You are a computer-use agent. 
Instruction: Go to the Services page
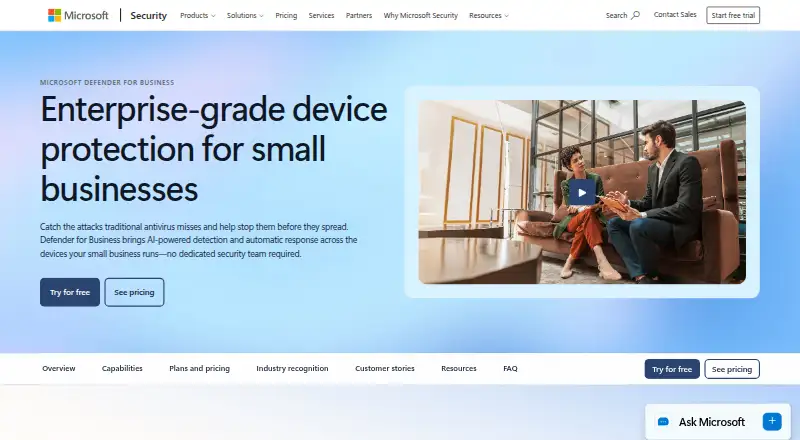coord(321,15)
